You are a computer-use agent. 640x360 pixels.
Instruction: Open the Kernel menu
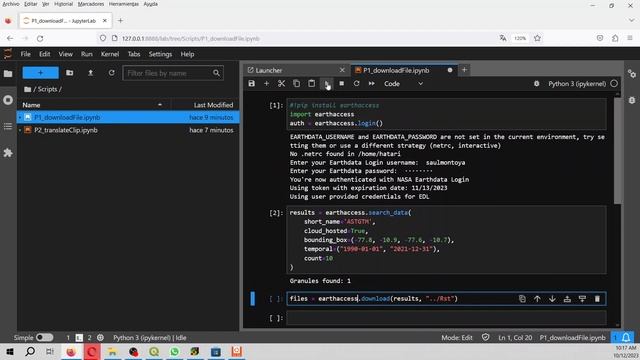point(110,54)
